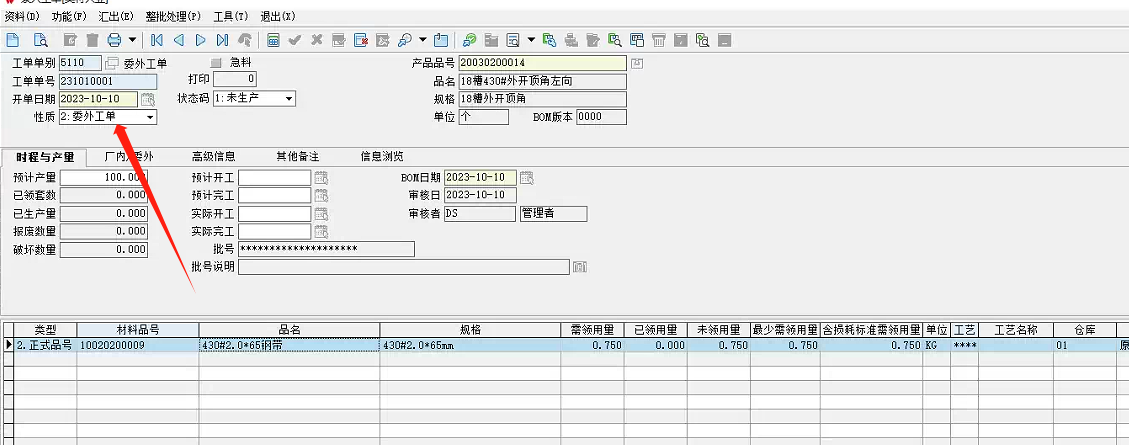Image resolution: width=1129 pixels, height=445 pixels.
Task: Open the calendar picker beside 开单日期
Action: pos(148,99)
